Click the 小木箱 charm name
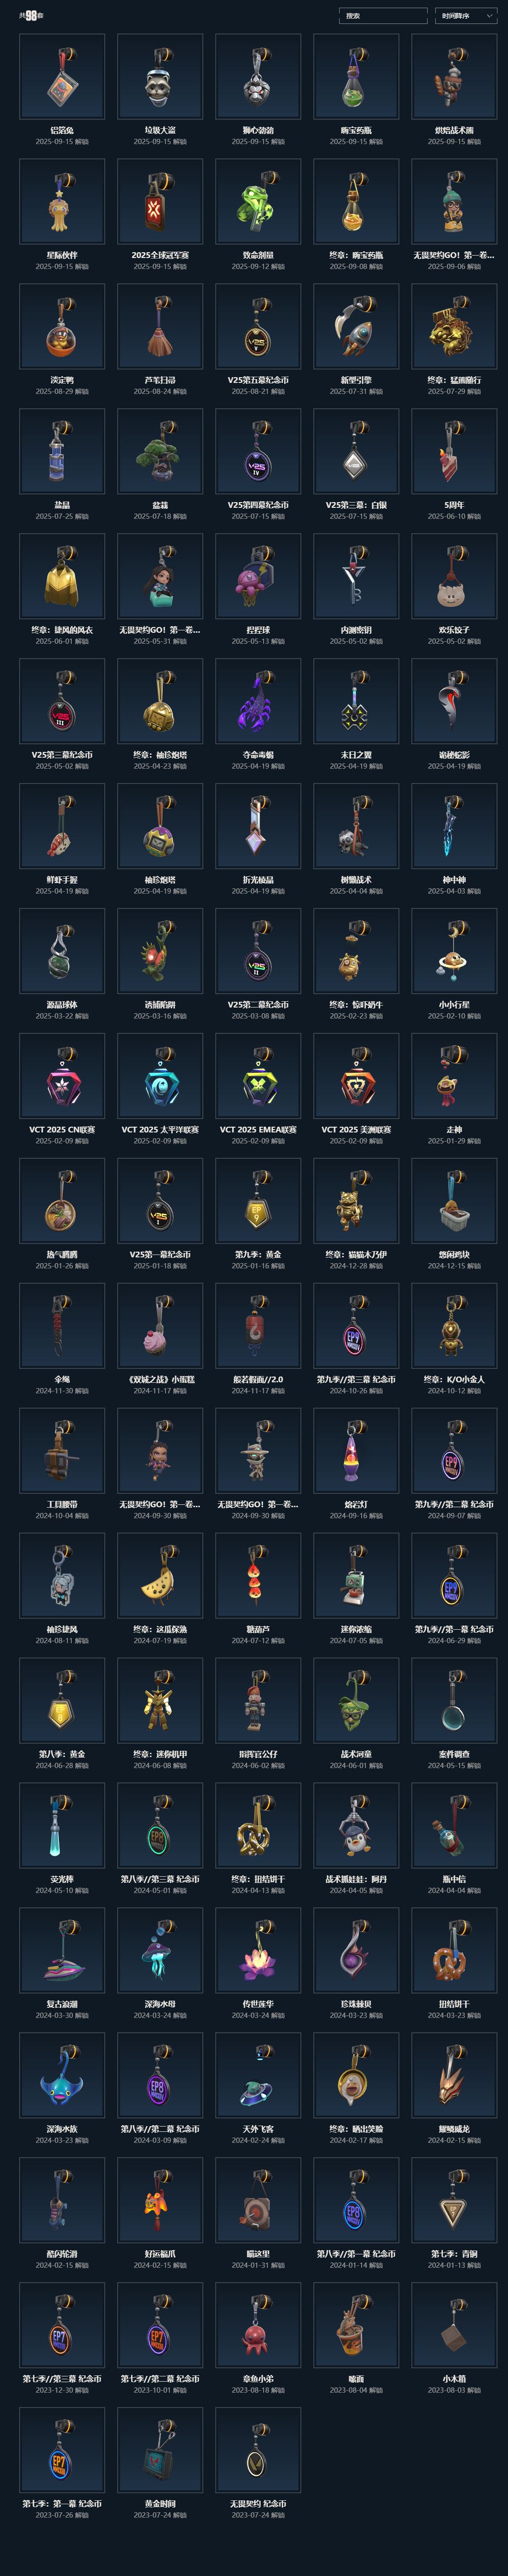 [454, 2378]
